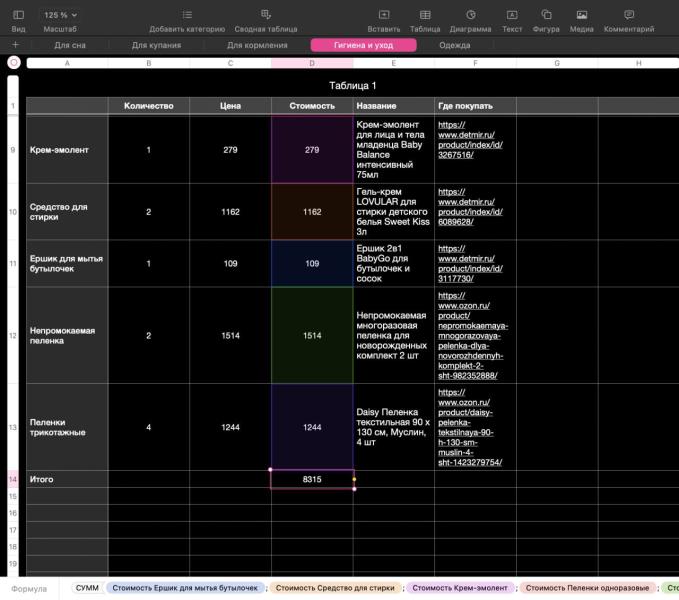The image size is (679, 600).
Task: Select the total cell showing 8315
Action: point(312,479)
